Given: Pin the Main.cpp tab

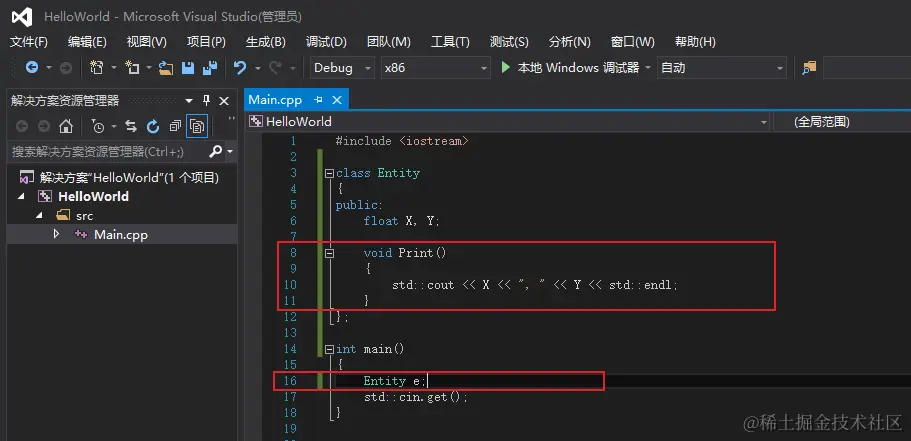Looking at the screenshot, I should point(318,100).
